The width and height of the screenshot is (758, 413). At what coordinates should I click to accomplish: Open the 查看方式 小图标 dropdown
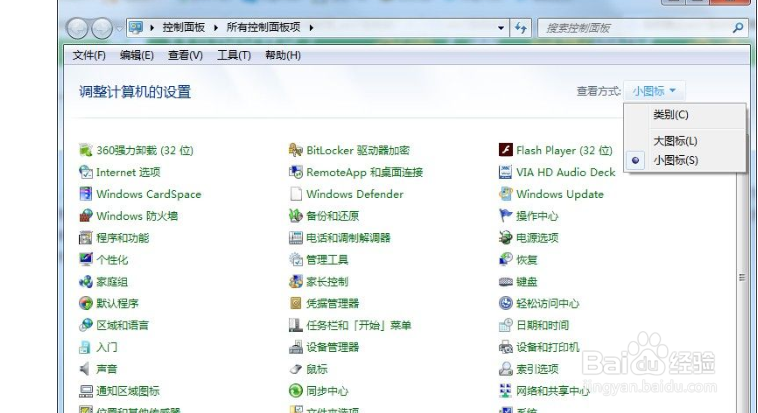654,91
